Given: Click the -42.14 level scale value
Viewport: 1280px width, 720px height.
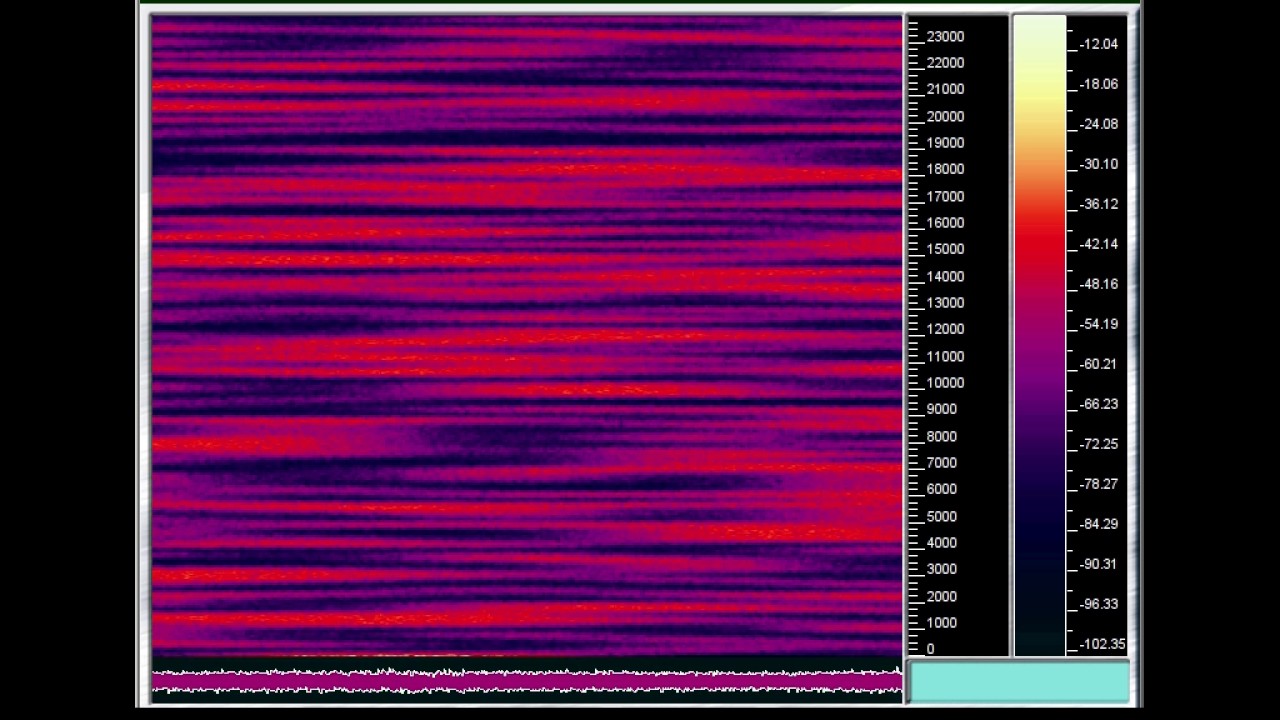Looking at the screenshot, I should click(x=1099, y=244).
